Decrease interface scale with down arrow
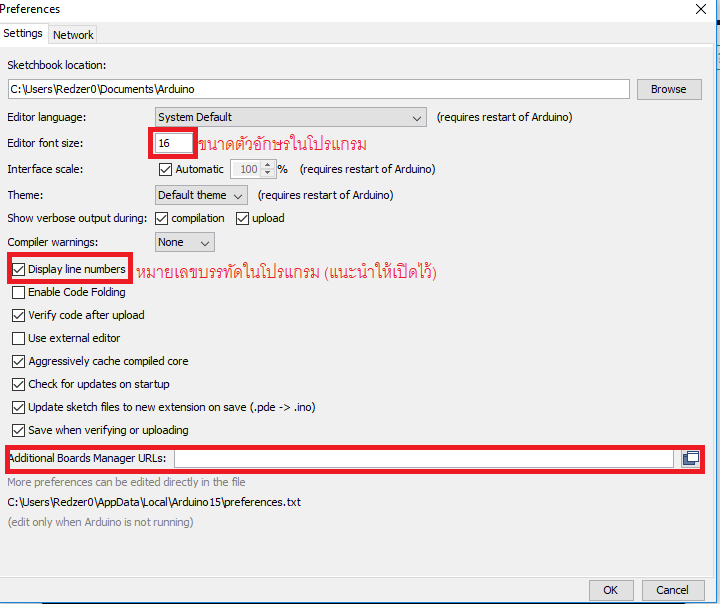Image resolution: width=720 pixels, height=604 pixels. [x=267, y=173]
